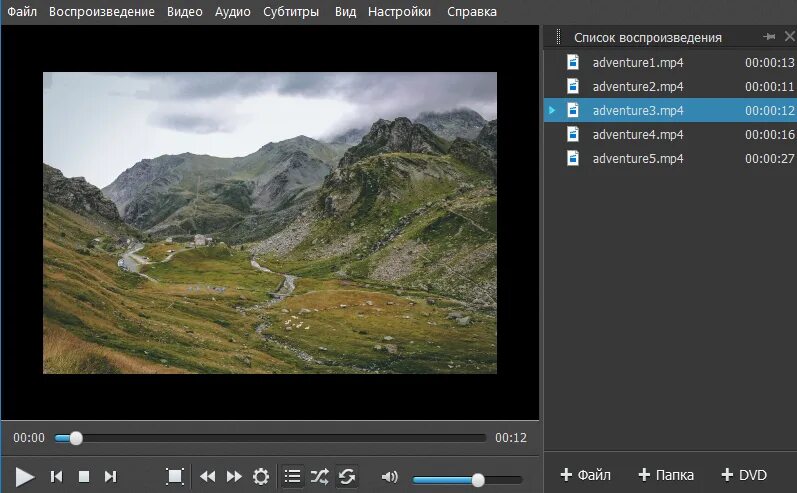Toggle the playlist panel button

coord(293,476)
